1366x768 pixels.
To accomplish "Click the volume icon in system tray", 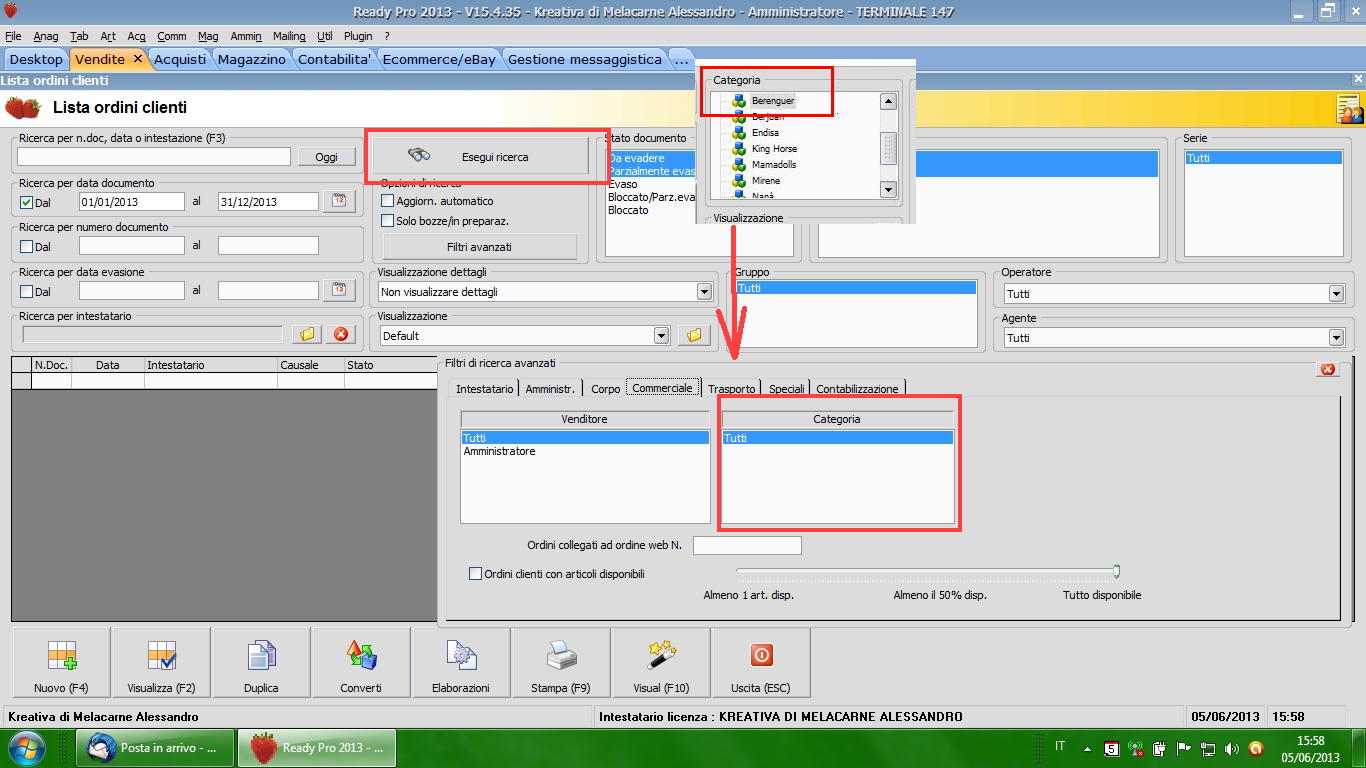I will pos(1231,748).
